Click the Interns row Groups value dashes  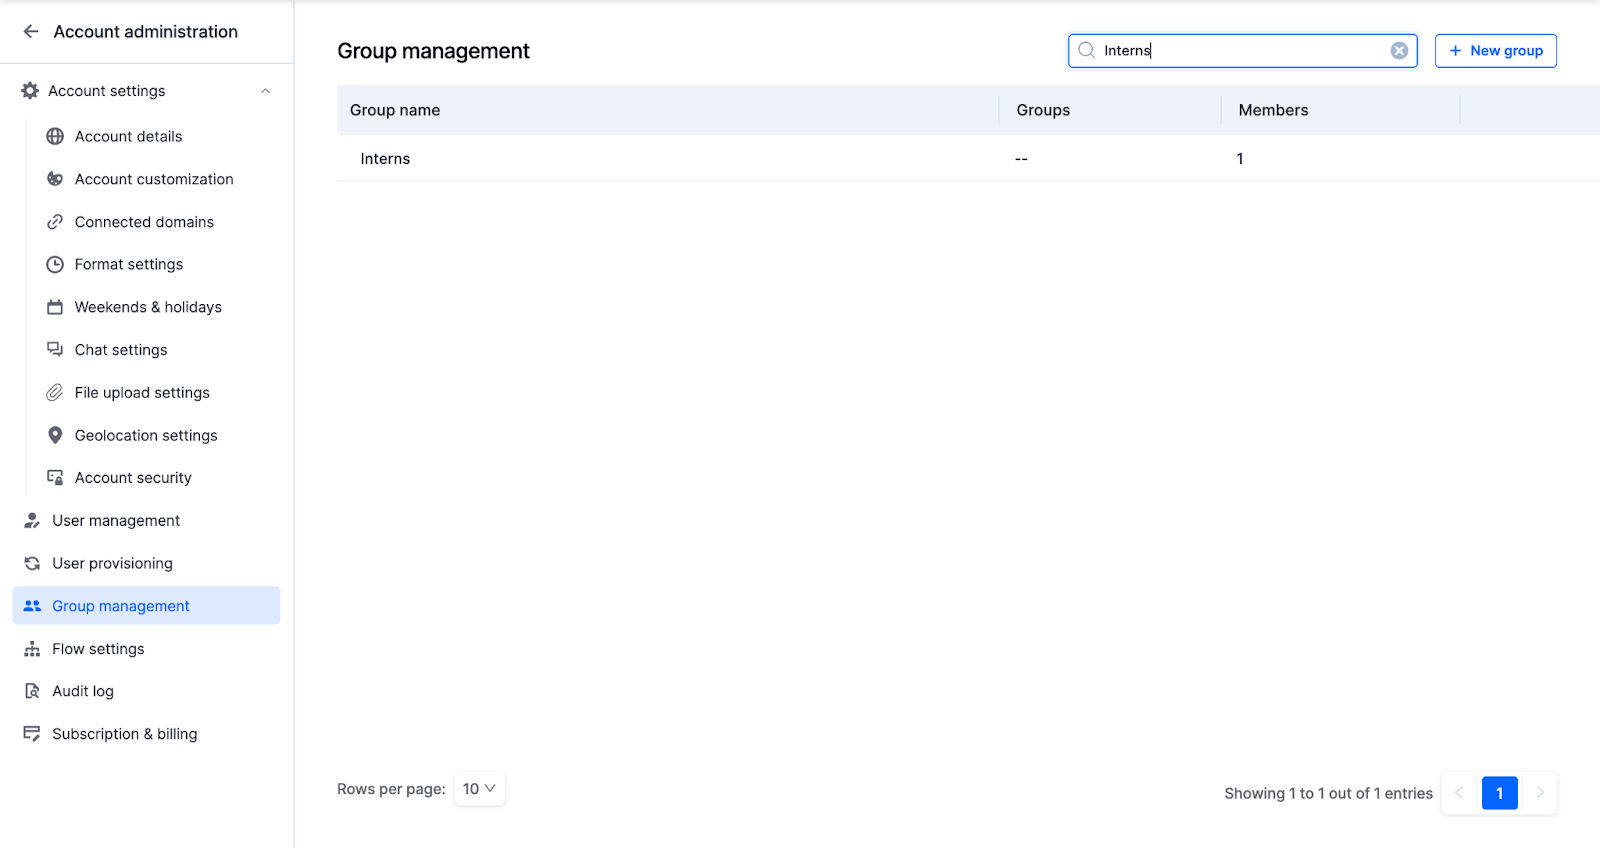(1021, 159)
